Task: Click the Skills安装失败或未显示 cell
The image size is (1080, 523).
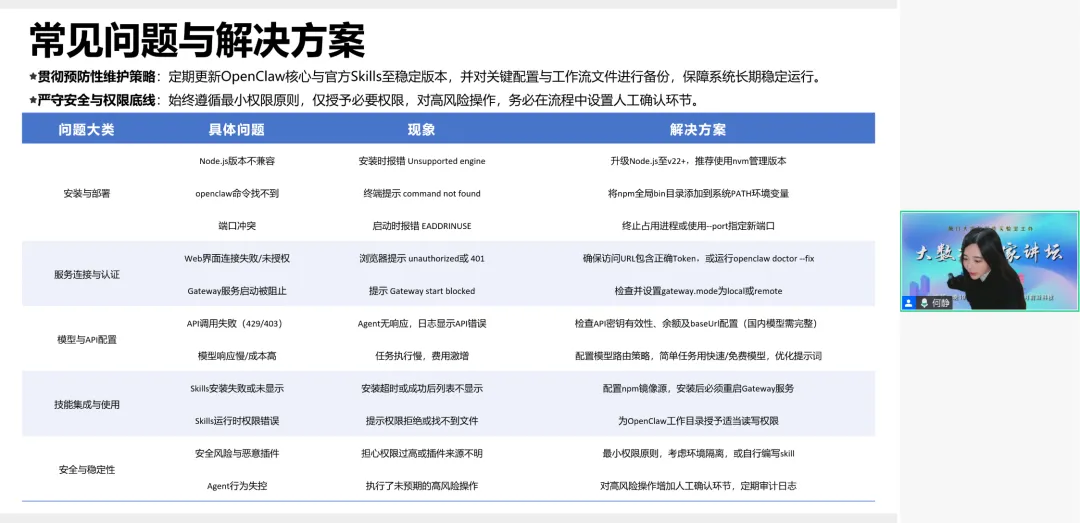Action: click(x=237, y=389)
